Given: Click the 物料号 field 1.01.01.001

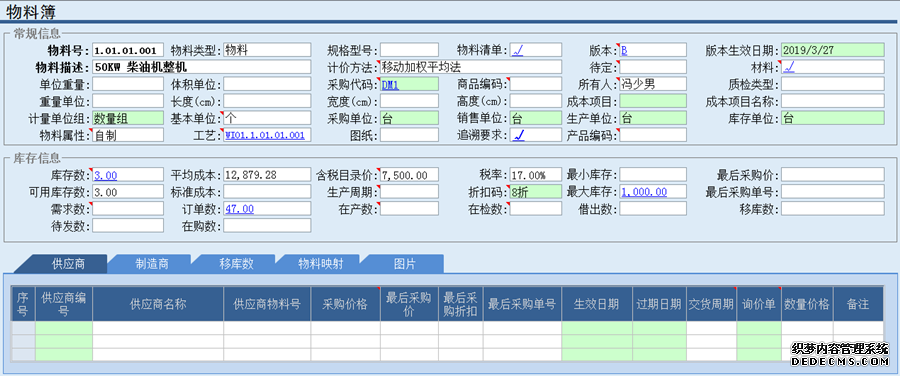Looking at the screenshot, I should 128,50.
